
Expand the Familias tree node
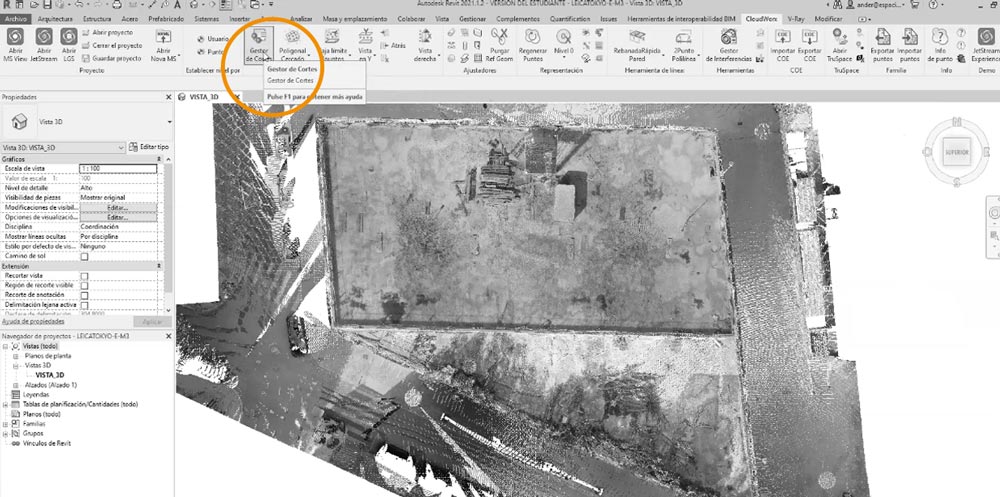pos(6,423)
